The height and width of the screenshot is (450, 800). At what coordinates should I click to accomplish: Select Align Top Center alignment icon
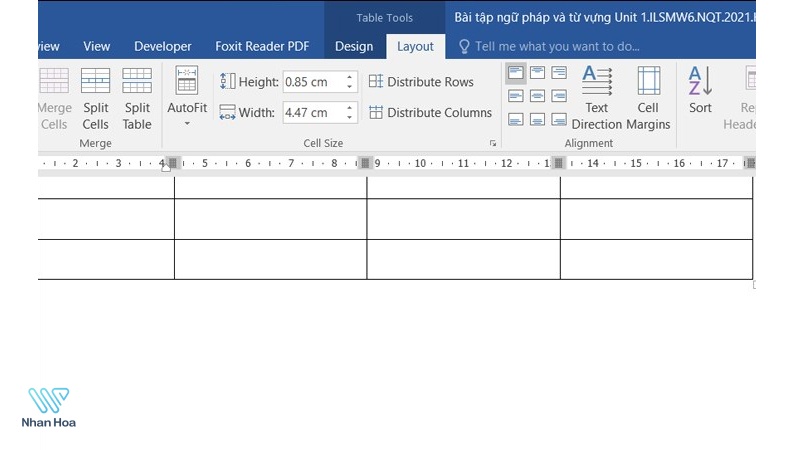click(537, 72)
